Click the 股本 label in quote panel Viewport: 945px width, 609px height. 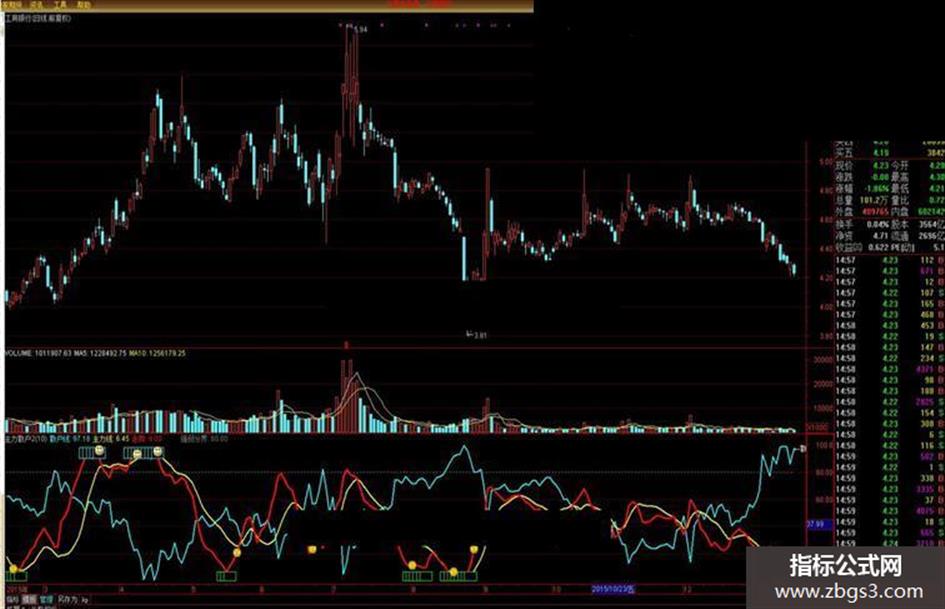coord(900,224)
